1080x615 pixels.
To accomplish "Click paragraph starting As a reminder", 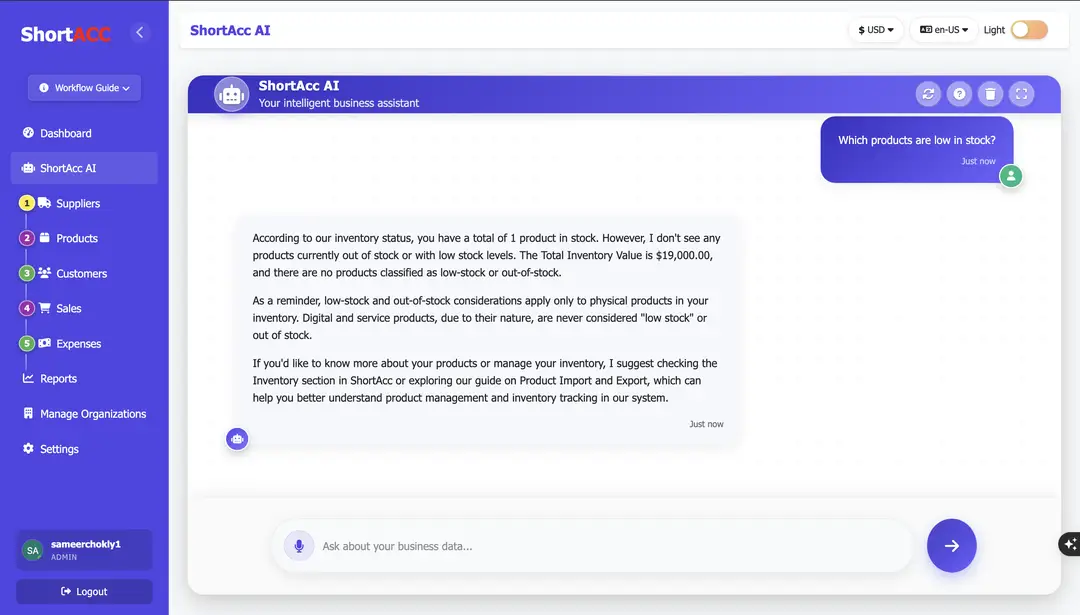I will [x=480, y=318].
